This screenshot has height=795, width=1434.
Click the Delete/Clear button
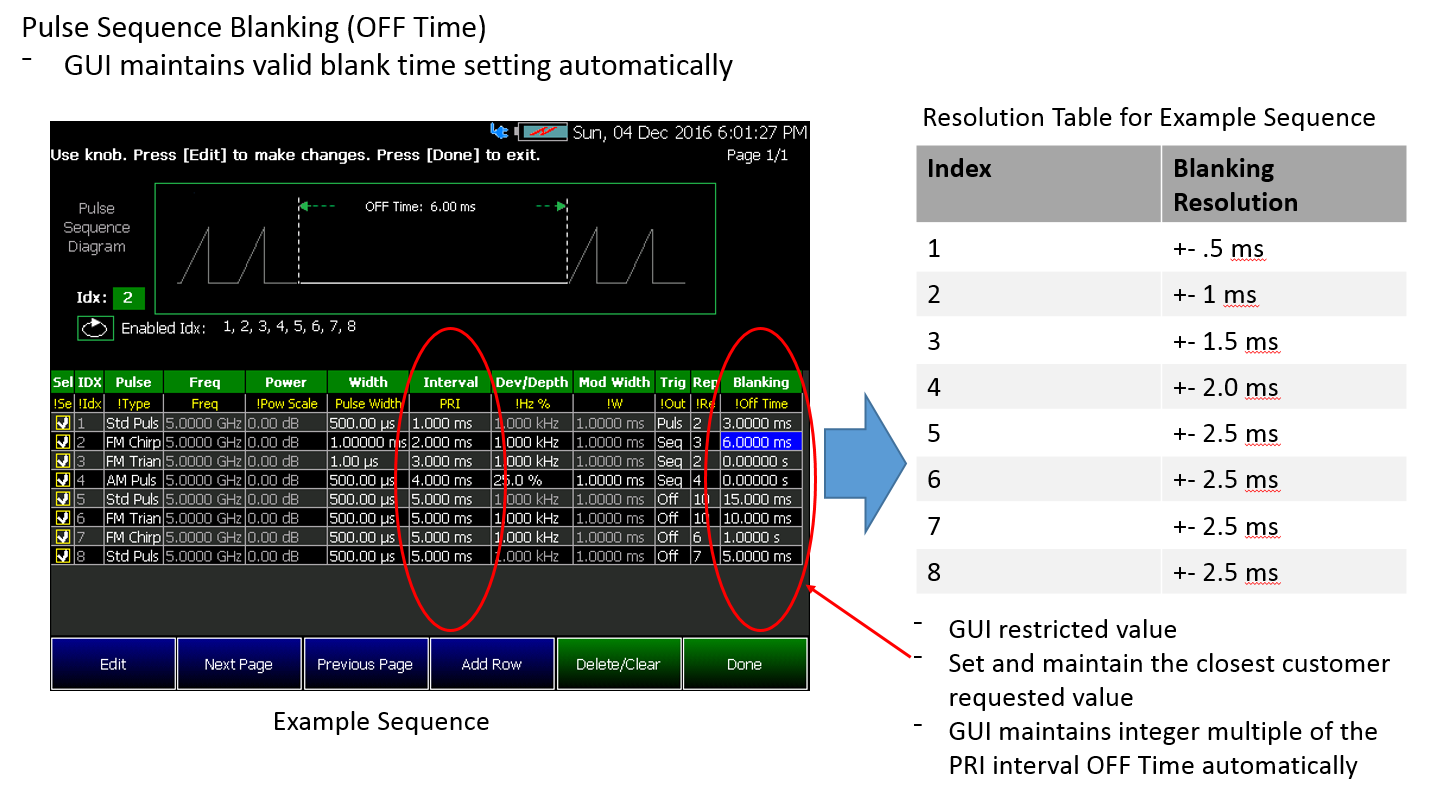(618, 664)
